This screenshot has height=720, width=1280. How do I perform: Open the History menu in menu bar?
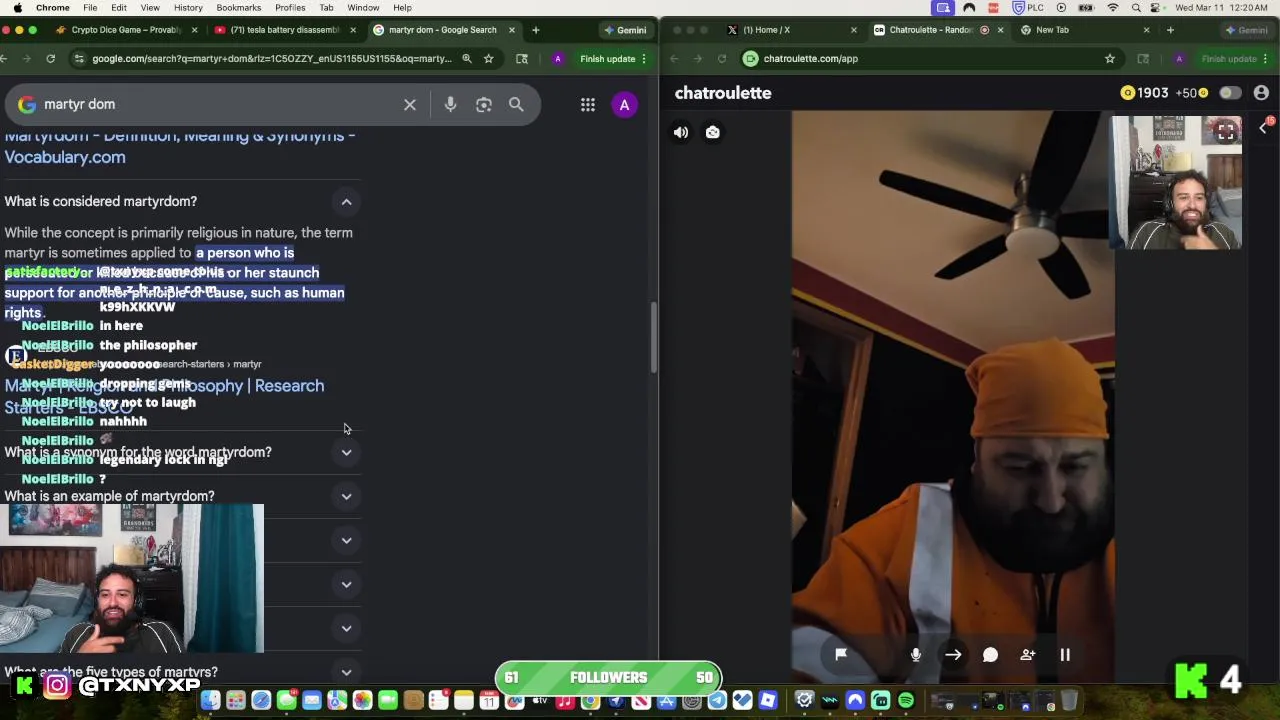[188, 8]
